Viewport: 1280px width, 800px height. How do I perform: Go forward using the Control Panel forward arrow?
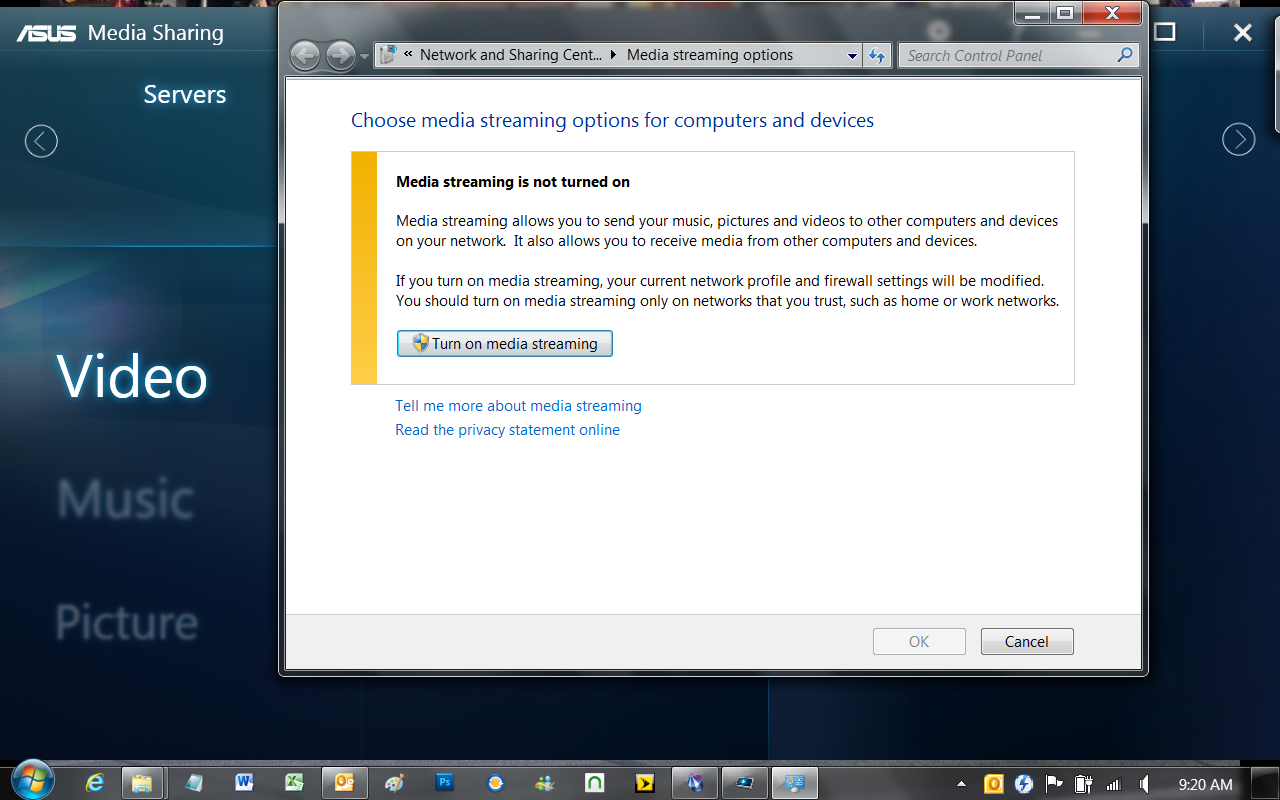(340, 56)
